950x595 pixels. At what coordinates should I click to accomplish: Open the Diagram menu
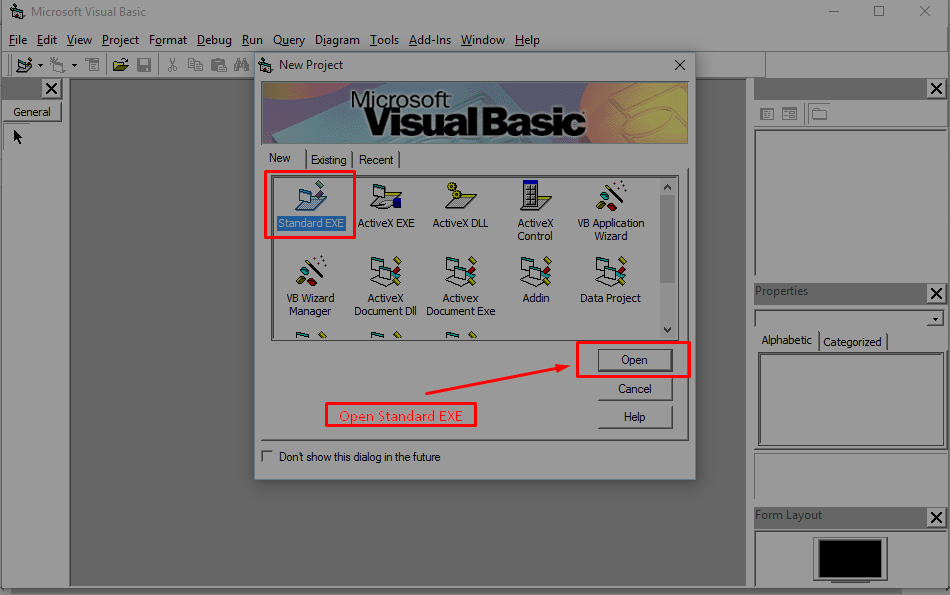(x=337, y=40)
